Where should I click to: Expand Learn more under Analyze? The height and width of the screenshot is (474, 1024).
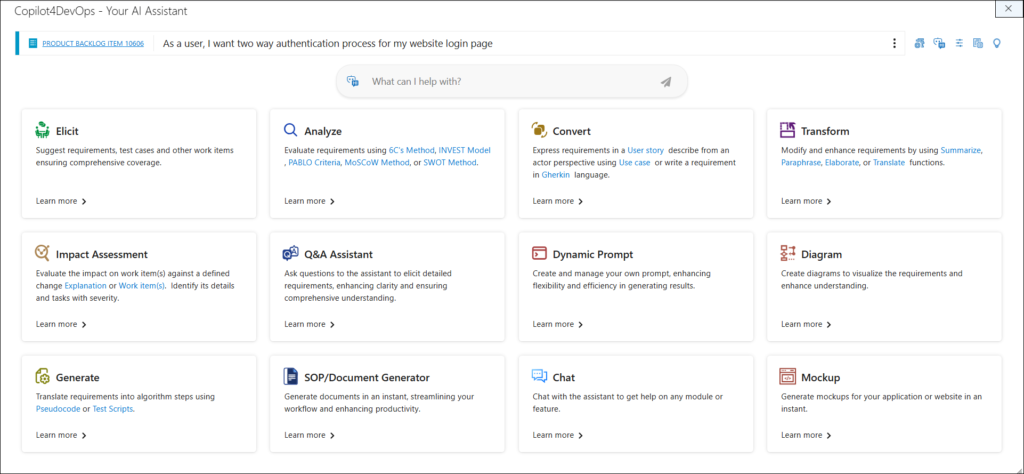309,201
